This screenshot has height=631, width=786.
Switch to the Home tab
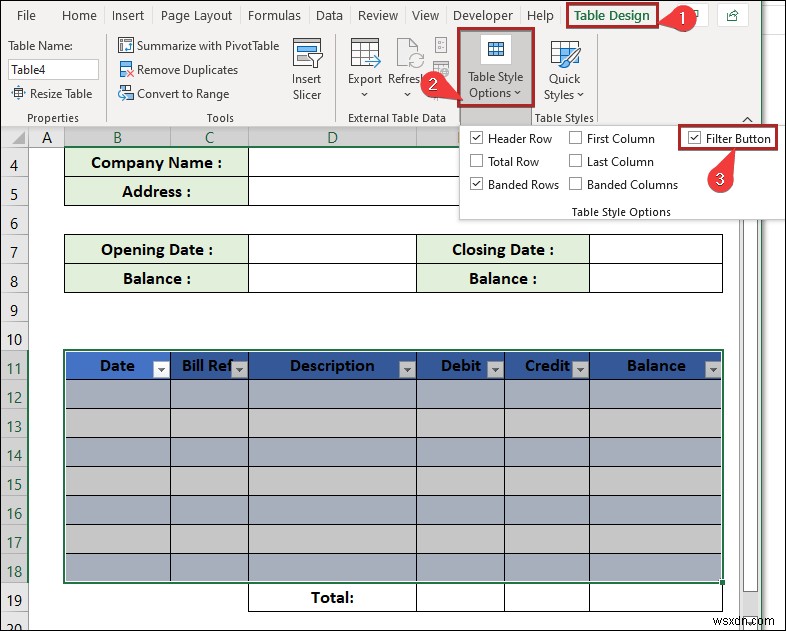pyautogui.click(x=79, y=16)
